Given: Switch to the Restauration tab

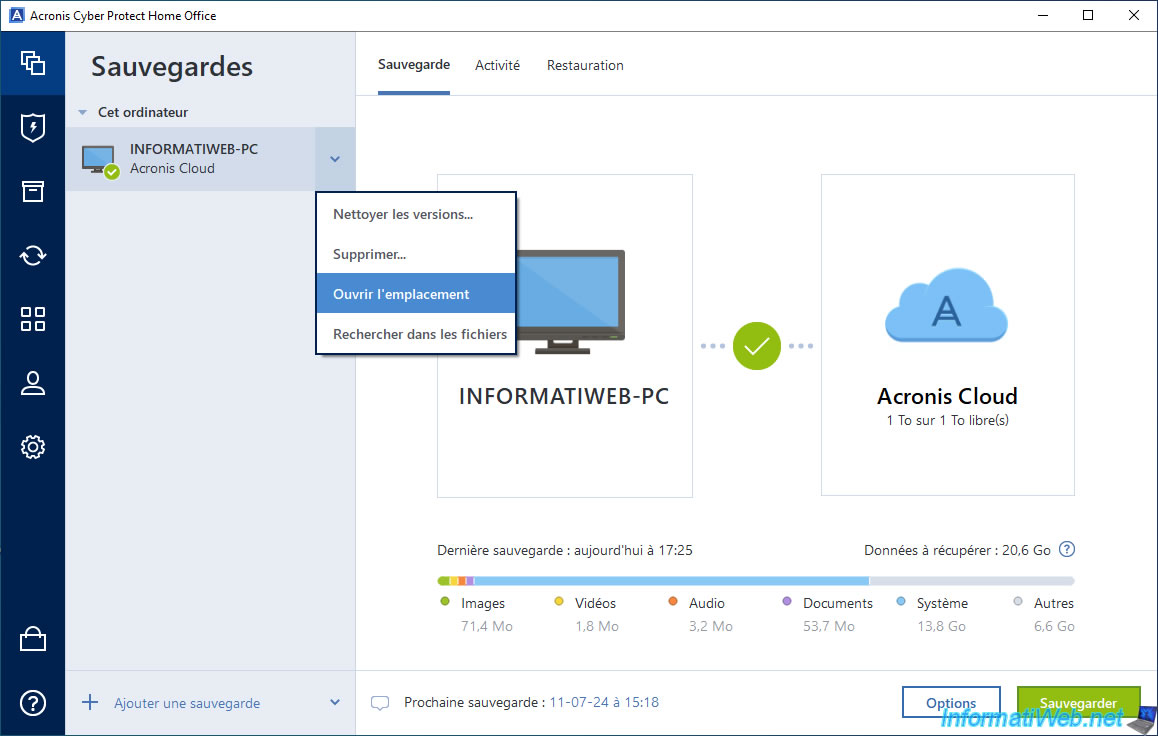Looking at the screenshot, I should coord(585,65).
